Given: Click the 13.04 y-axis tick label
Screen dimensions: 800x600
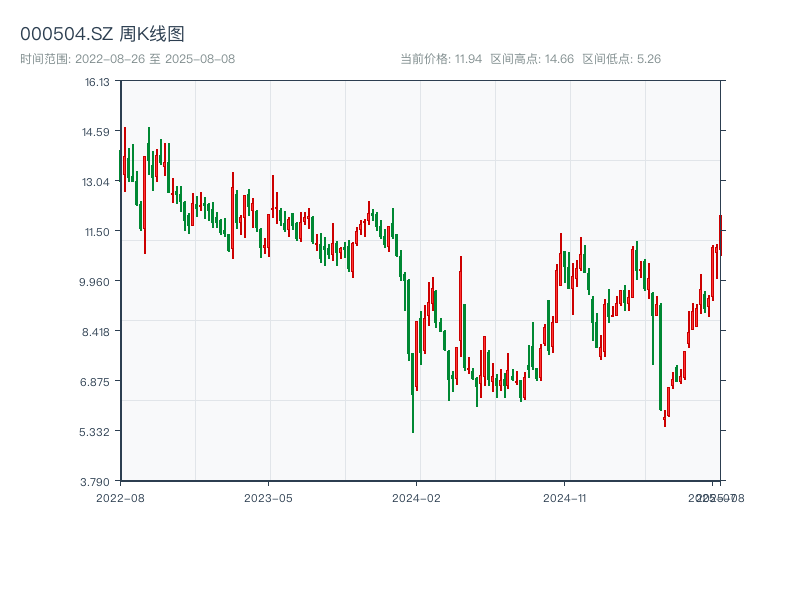Looking at the screenshot, I should (97, 182).
